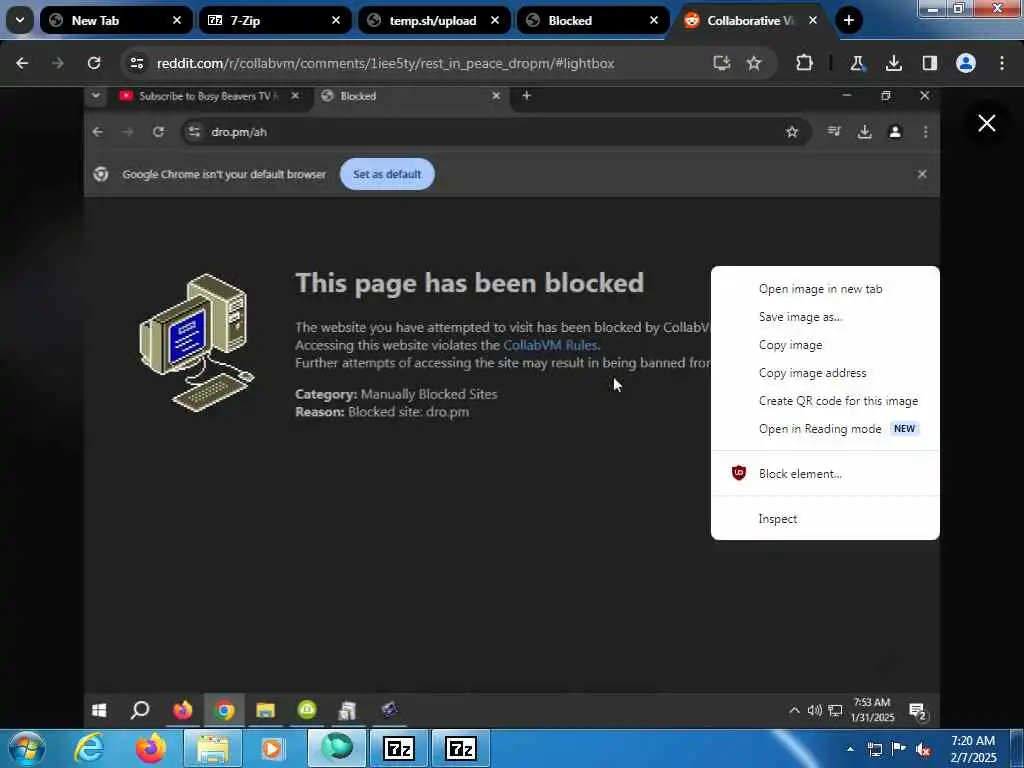Select Create QR code for this image
The width and height of the screenshot is (1024, 768).
(825, 401)
